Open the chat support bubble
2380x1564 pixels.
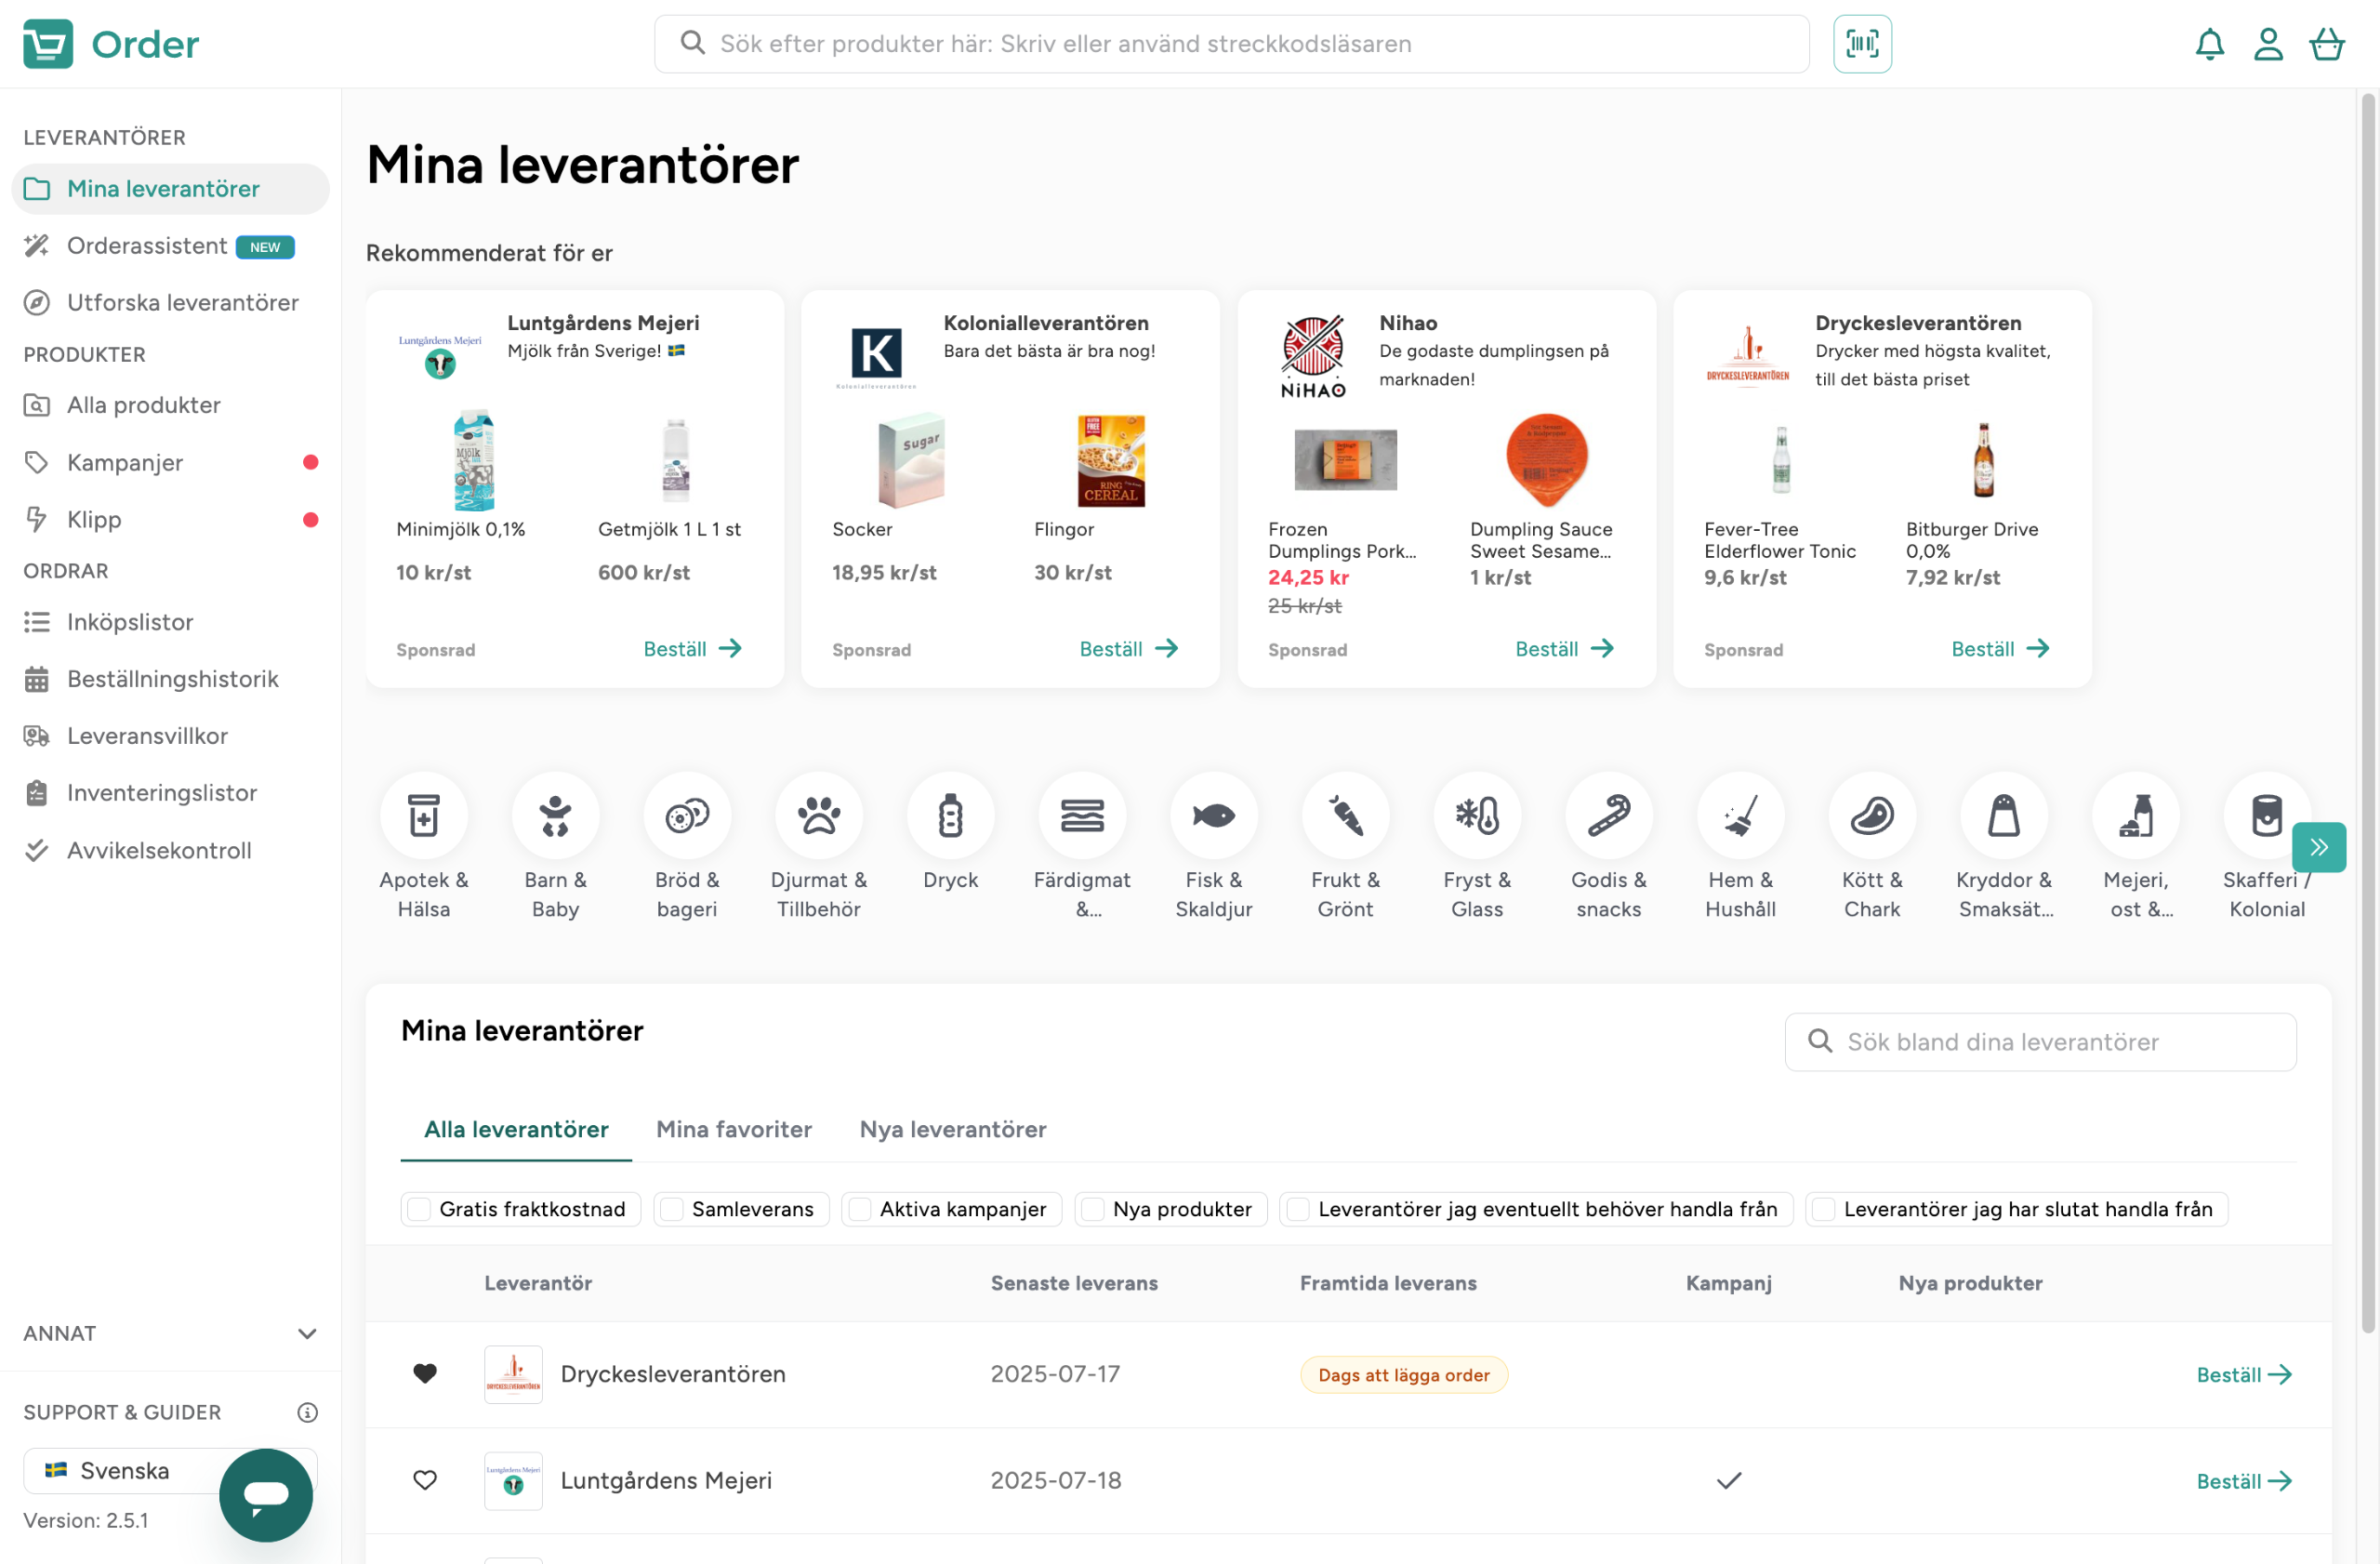(x=266, y=1494)
